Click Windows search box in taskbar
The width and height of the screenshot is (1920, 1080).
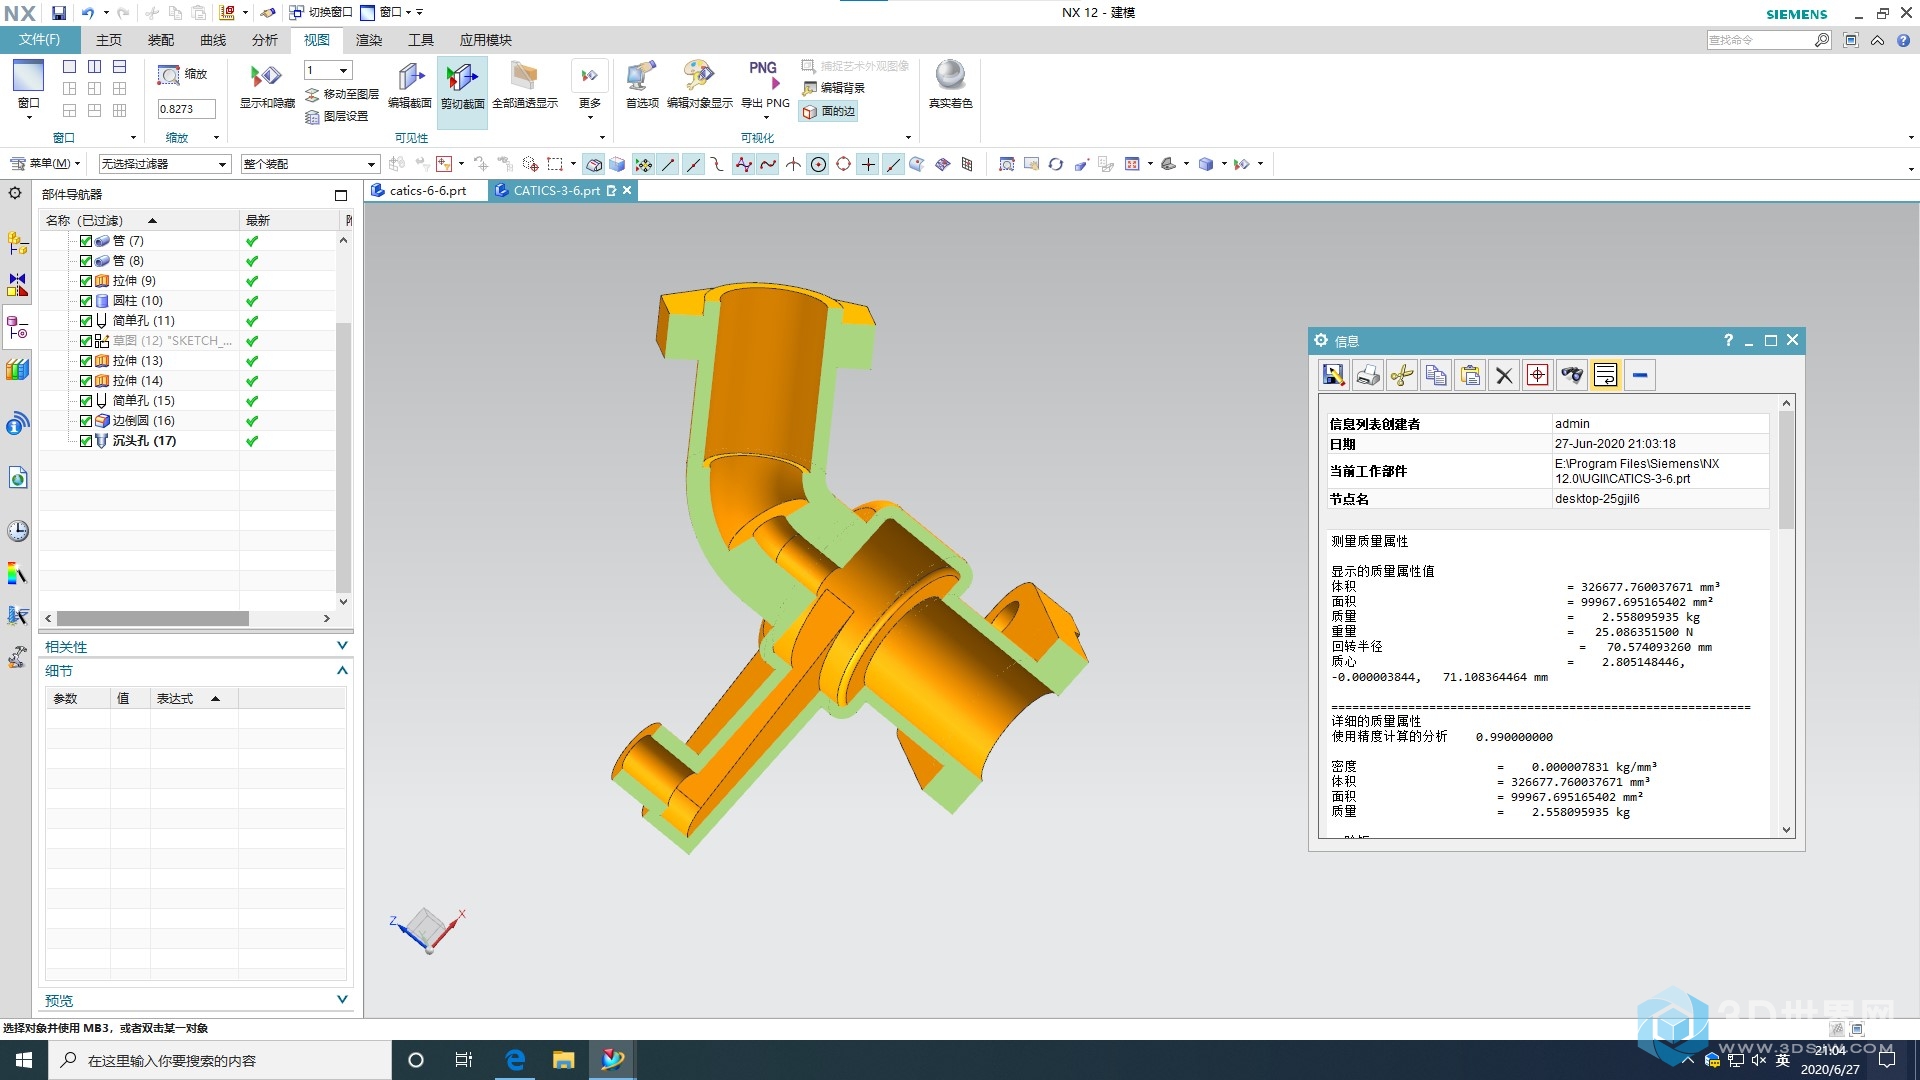pos(221,1060)
